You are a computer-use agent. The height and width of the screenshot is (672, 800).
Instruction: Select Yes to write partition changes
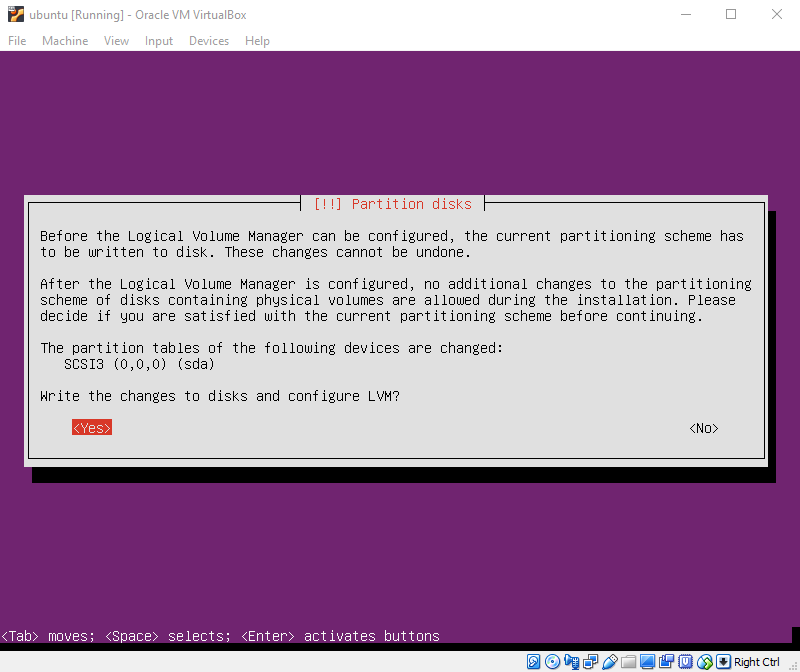tap(91, 427)
